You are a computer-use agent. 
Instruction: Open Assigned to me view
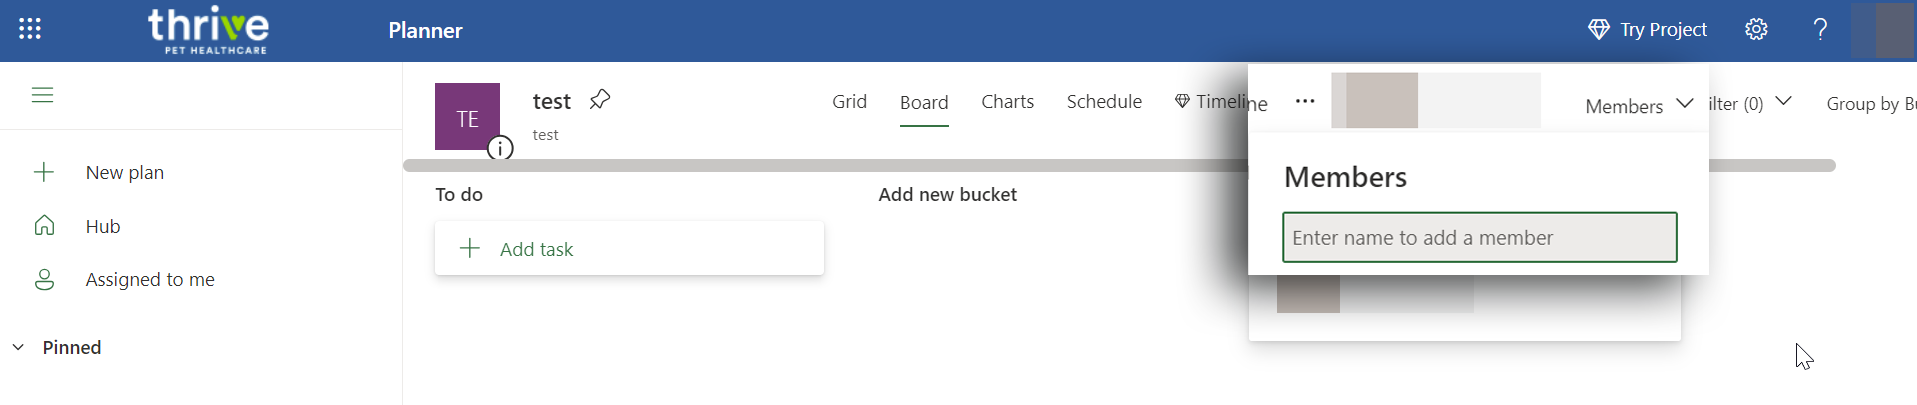(x=149, y=279)
